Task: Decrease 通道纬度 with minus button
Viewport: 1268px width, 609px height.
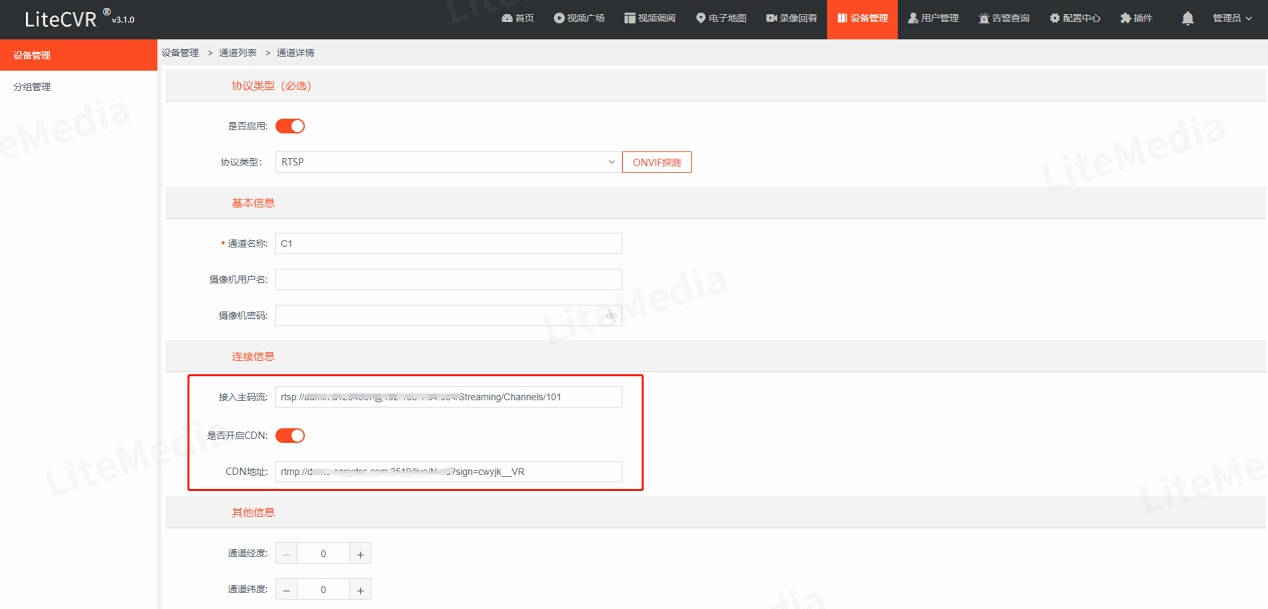Action: (x=286, y=589)
